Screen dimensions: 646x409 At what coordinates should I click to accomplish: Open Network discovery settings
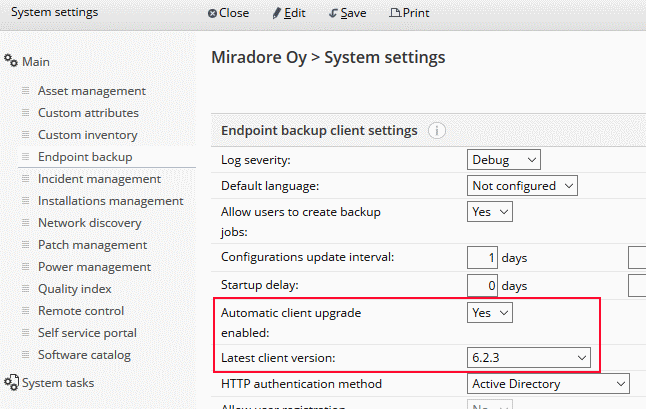click(x=90, y=222)
